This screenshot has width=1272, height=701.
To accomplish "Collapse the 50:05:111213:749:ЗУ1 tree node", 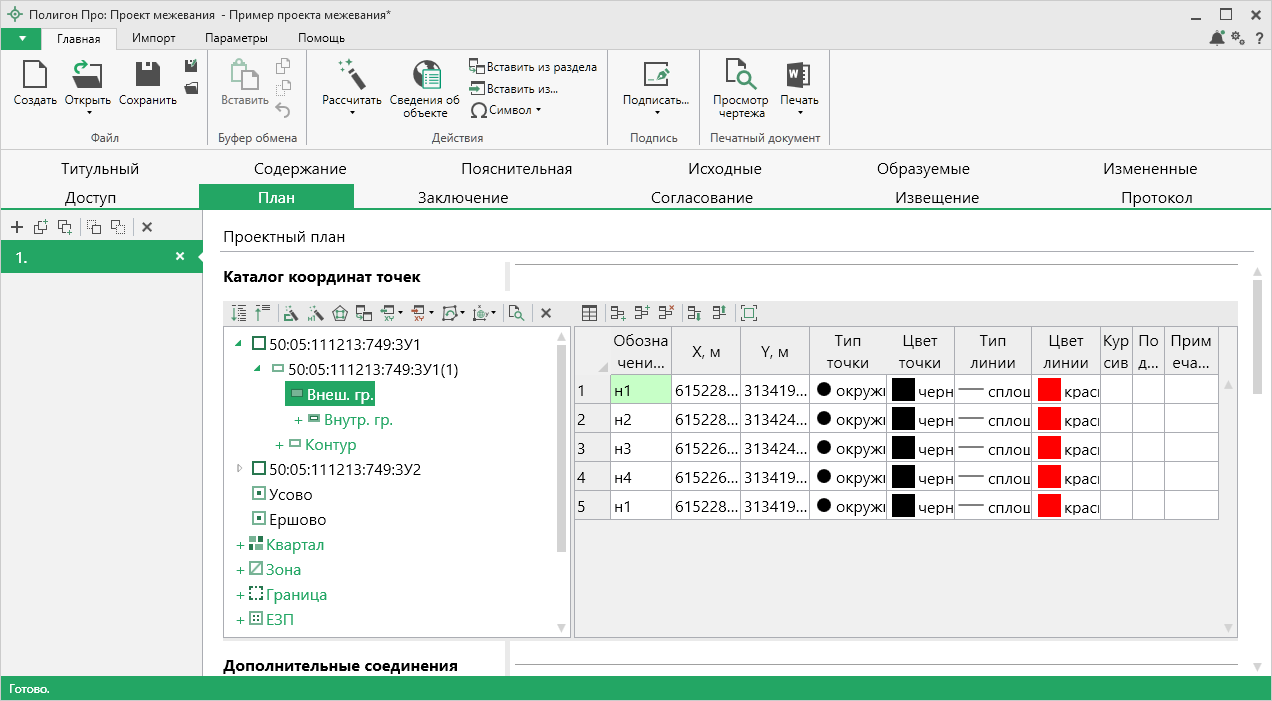I will coord(238,344).
